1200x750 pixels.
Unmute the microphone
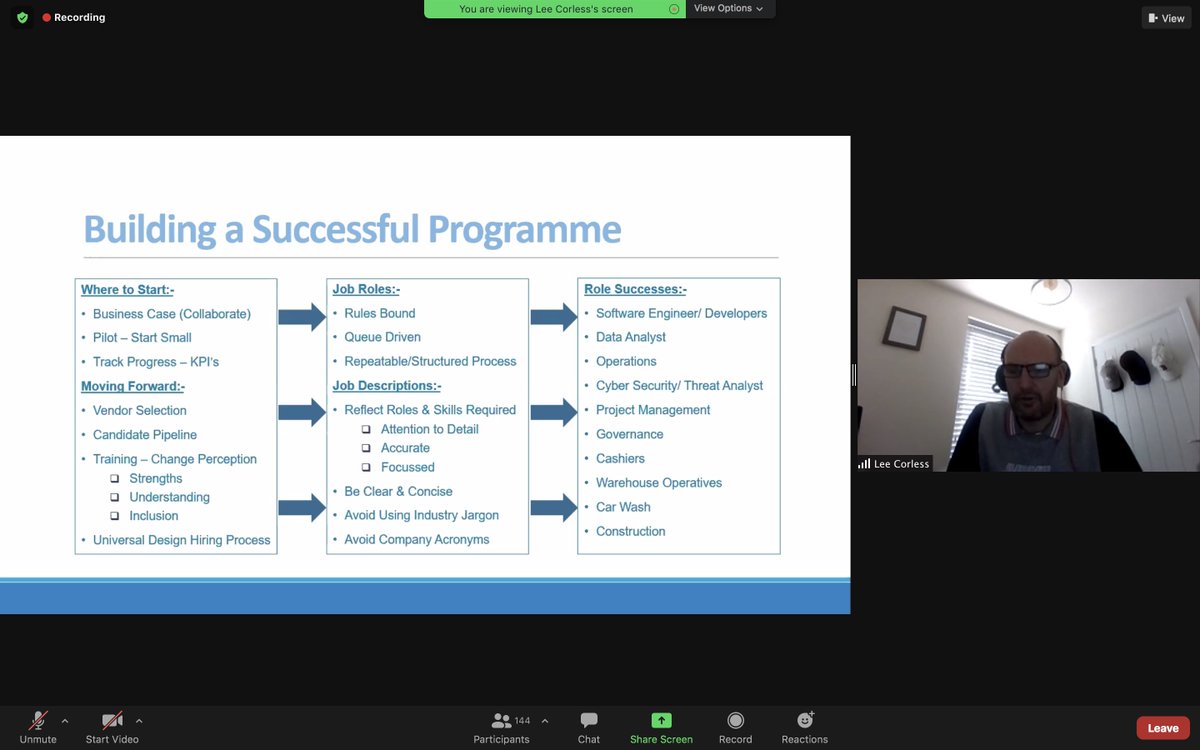pyautogui.click(x=38, y=727)
